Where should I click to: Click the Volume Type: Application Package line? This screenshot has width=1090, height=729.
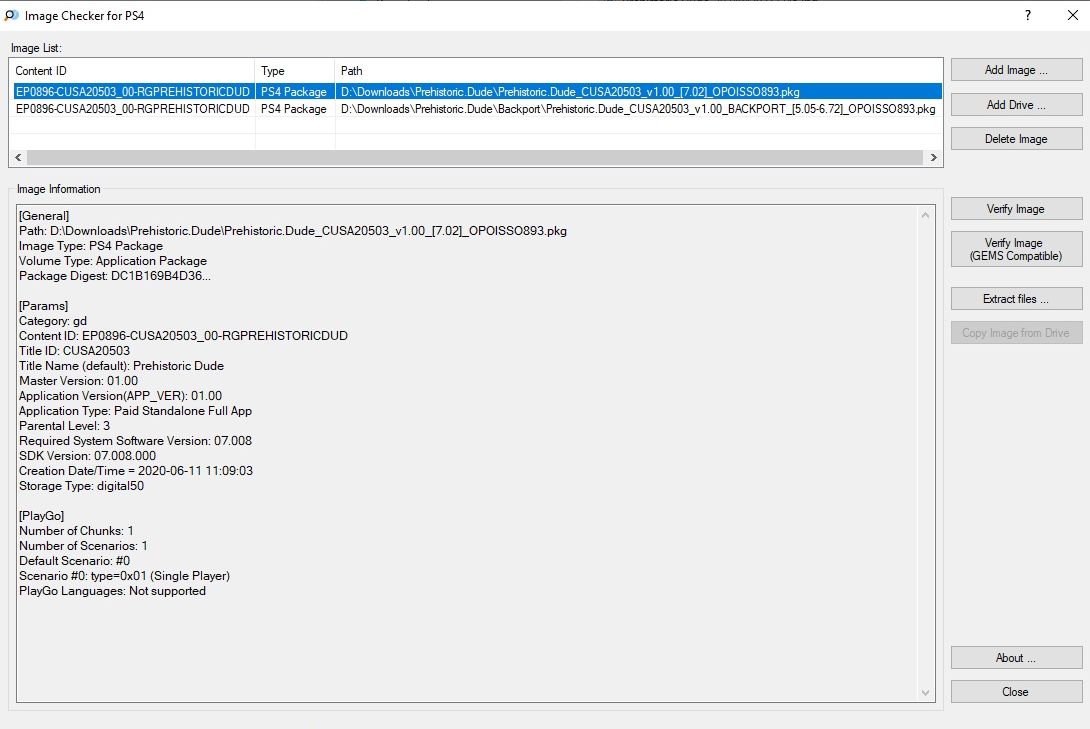point(113,261)
